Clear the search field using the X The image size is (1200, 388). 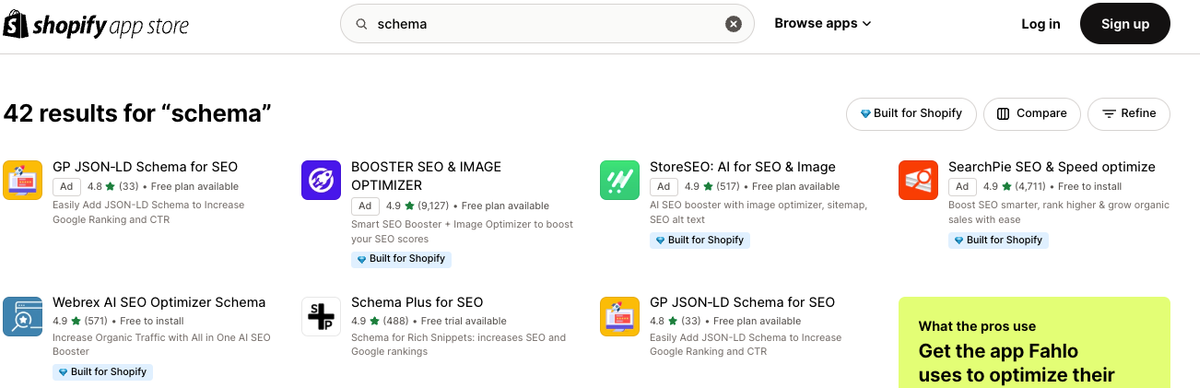pyautogui.click(x=734, y=24)
